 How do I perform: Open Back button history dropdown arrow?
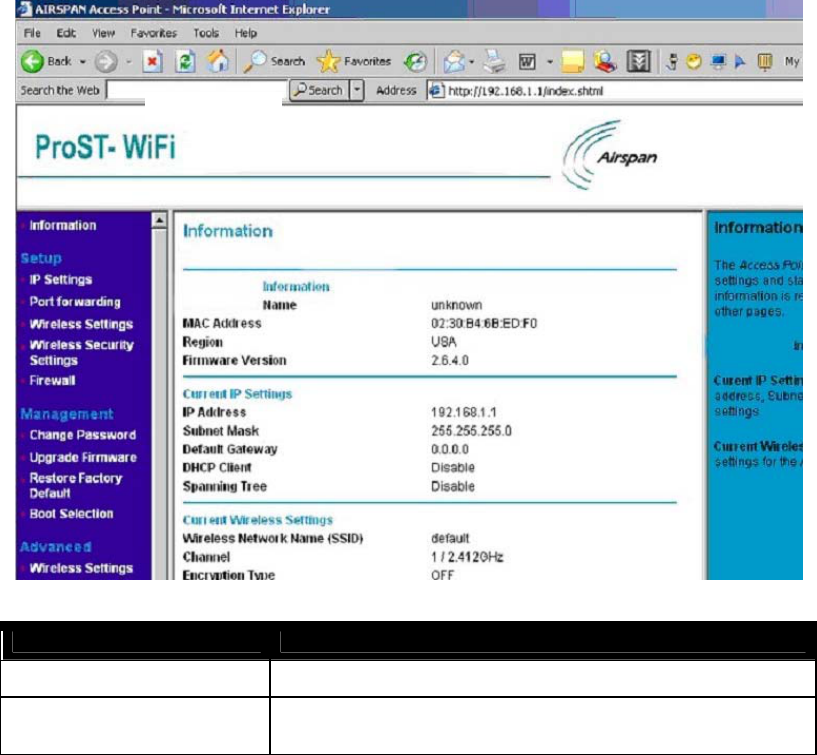83,62
